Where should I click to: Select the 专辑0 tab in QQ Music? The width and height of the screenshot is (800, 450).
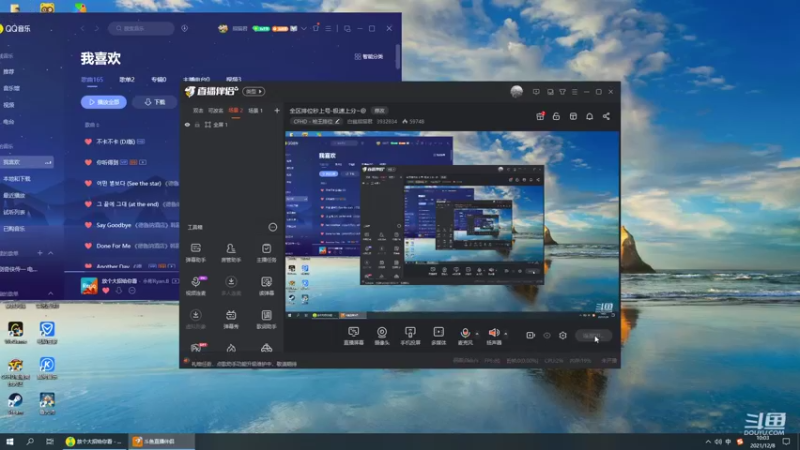[159, 80]
